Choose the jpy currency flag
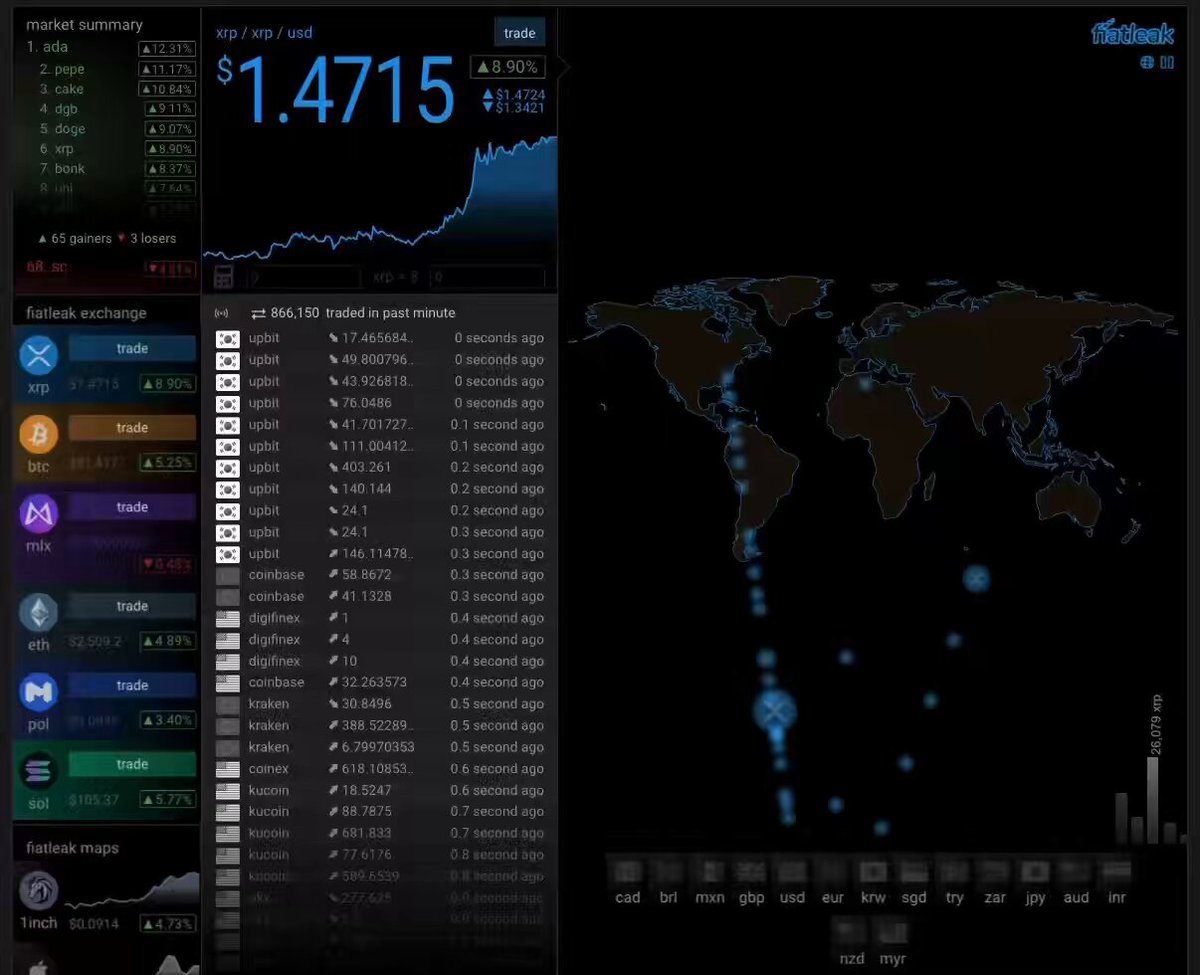The height and width of the screenshot is (975, 1200). (1035, 871)
